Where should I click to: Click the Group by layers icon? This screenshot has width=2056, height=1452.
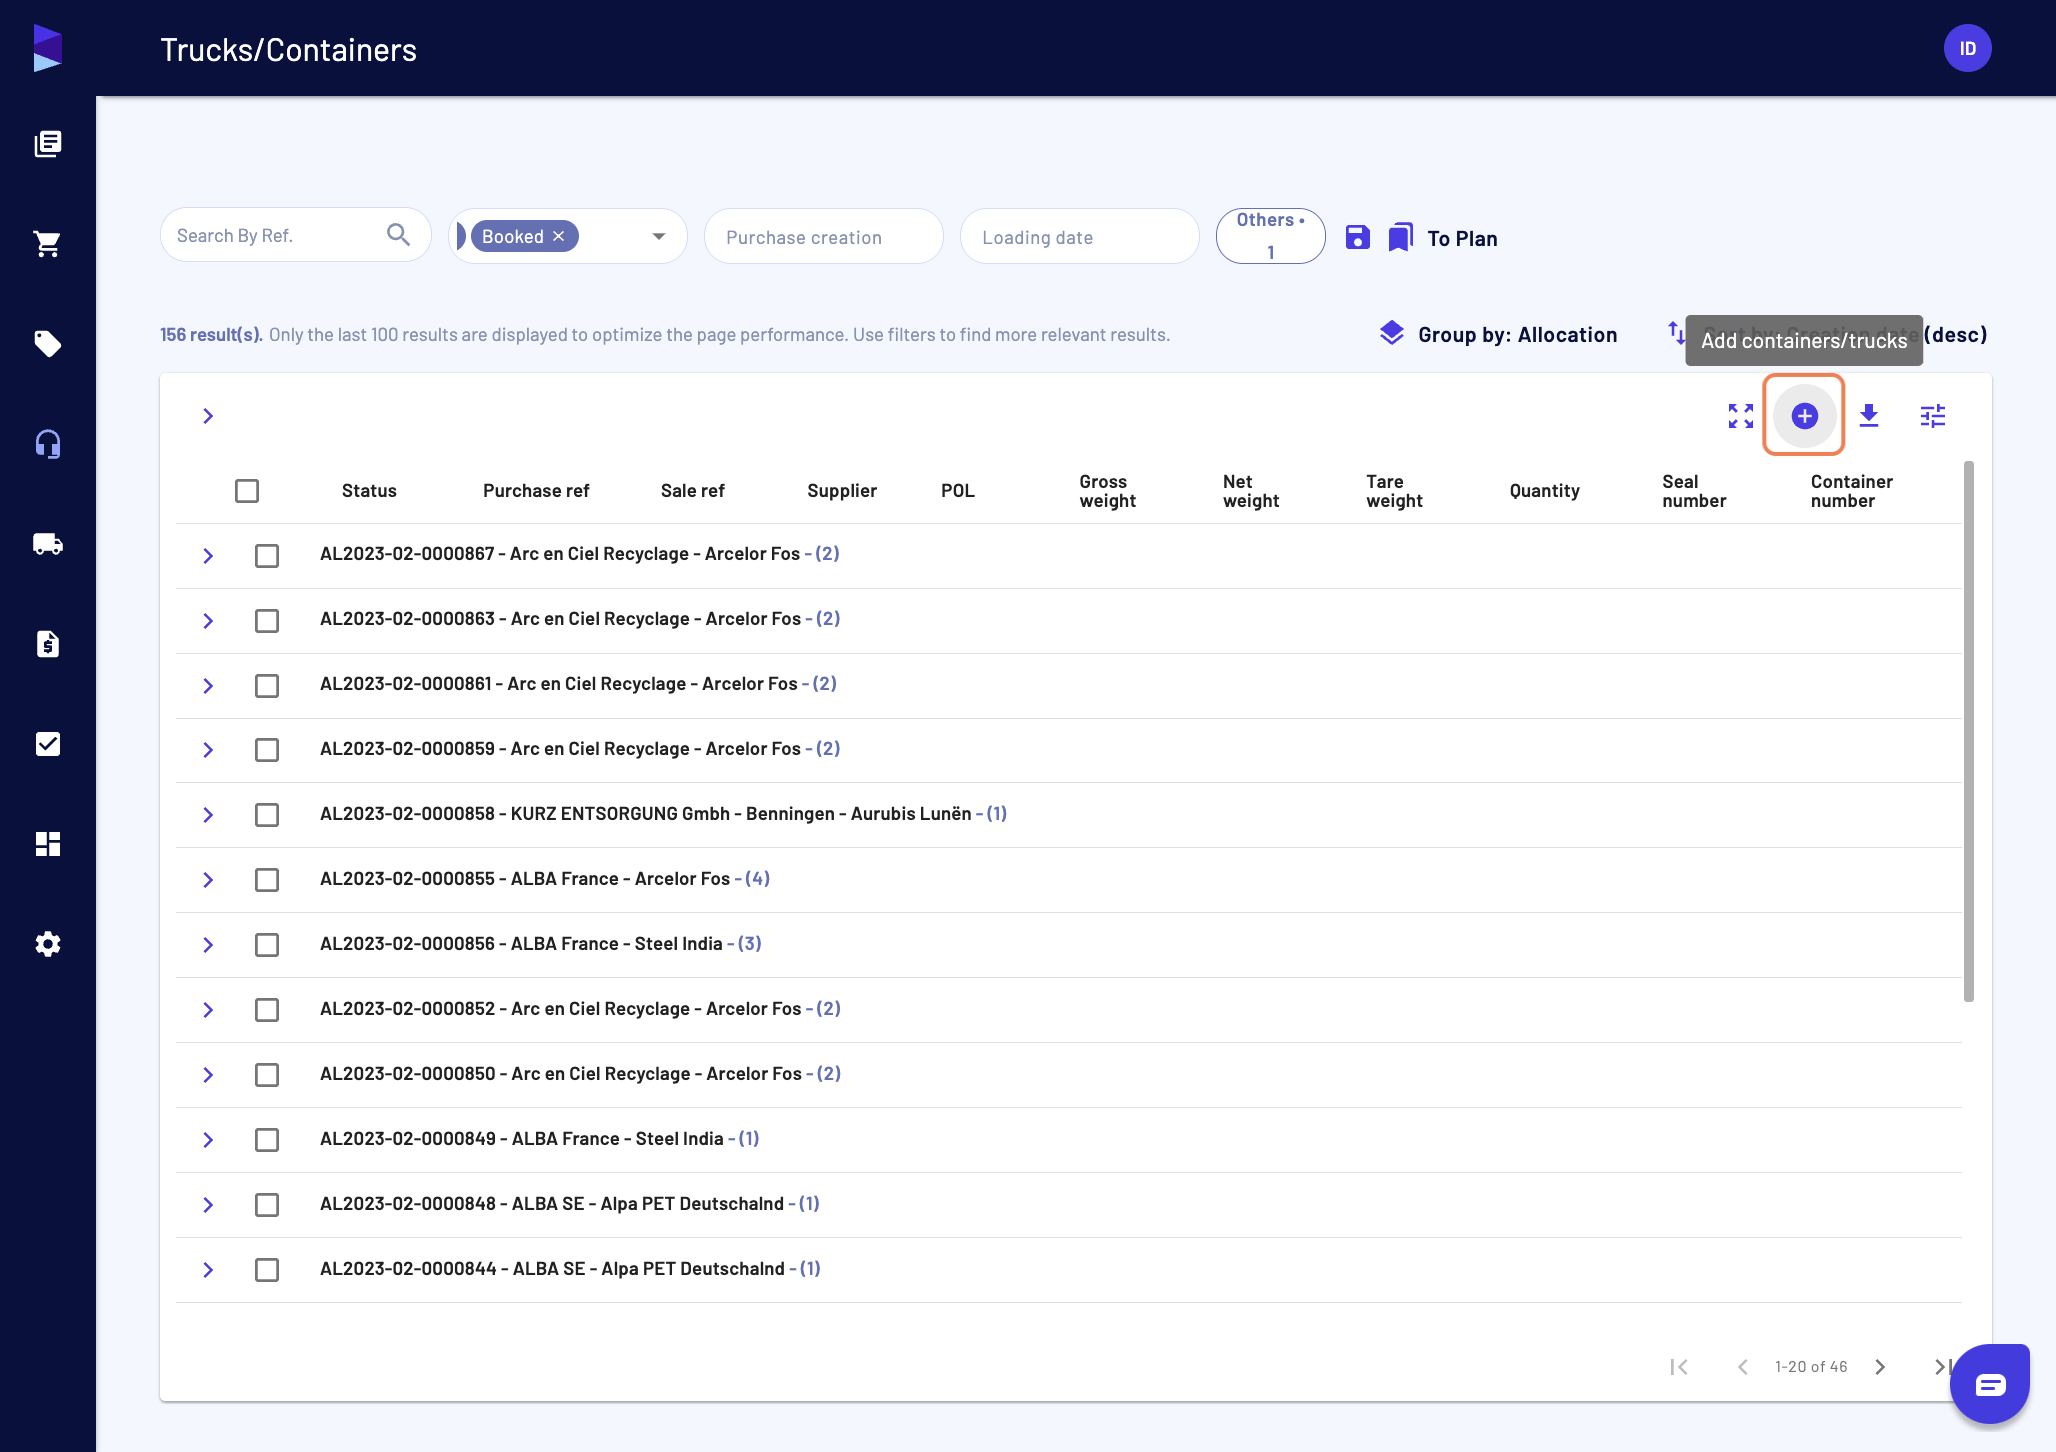pos(1391,333)
